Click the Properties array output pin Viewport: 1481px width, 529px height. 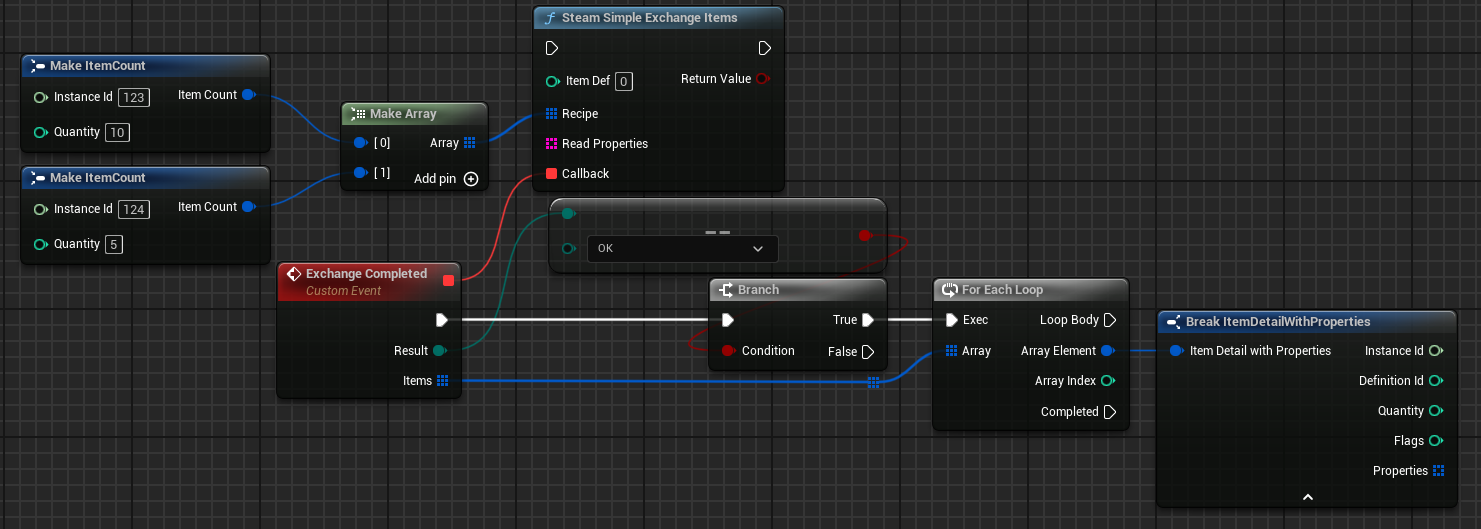1438,471
